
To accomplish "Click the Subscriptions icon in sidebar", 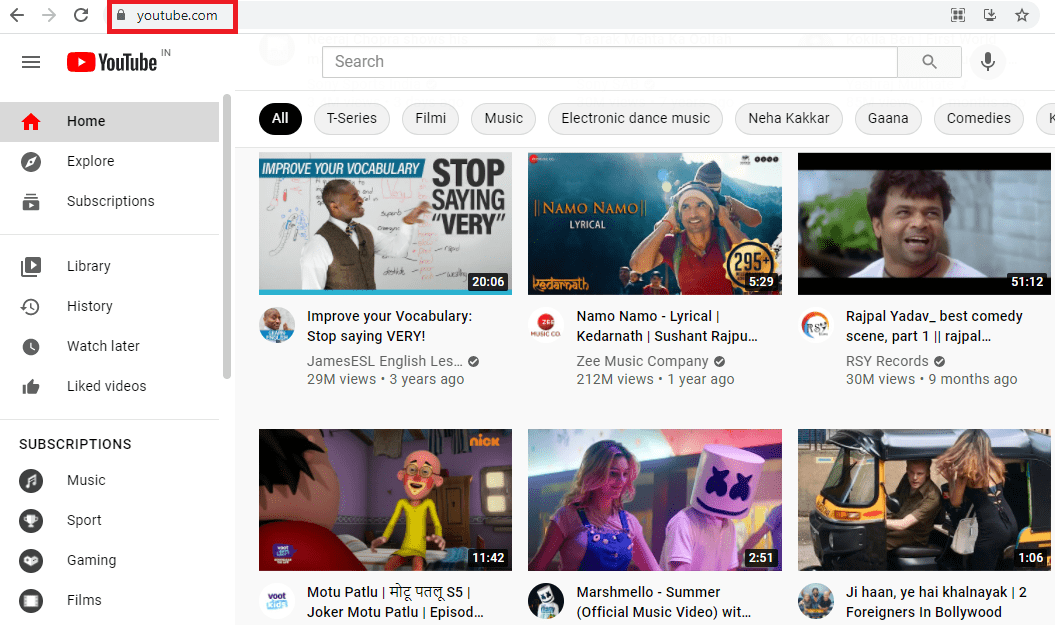I will tap(31, 202).
